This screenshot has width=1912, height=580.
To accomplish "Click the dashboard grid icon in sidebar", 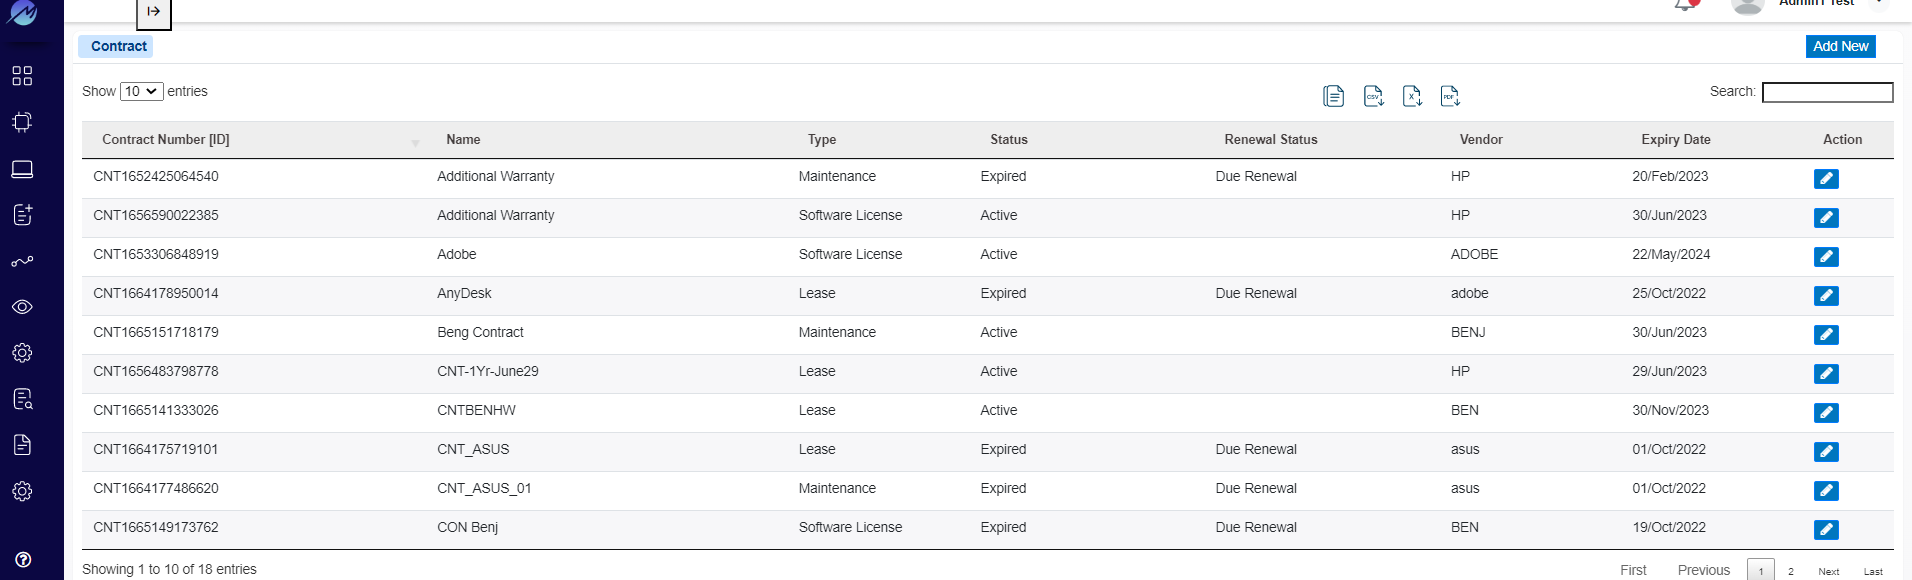I will pos(22,76).
